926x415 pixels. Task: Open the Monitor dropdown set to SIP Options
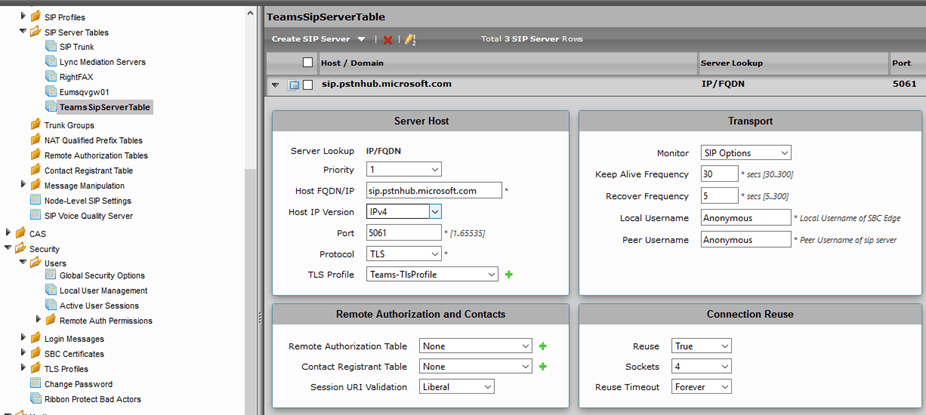click(745, 153)
